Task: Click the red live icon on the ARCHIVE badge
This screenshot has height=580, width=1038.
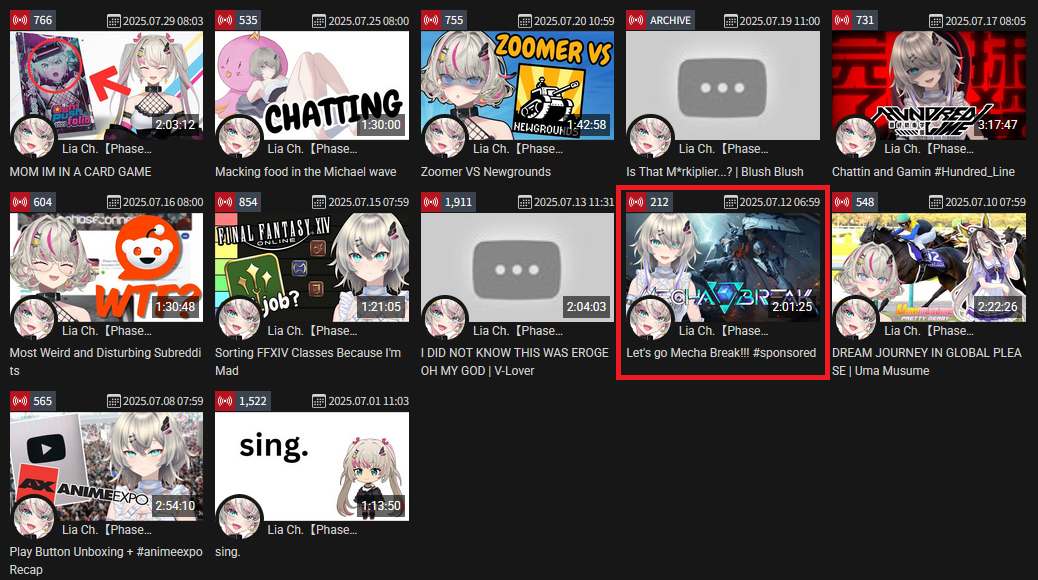Action: tap(637, 21)
